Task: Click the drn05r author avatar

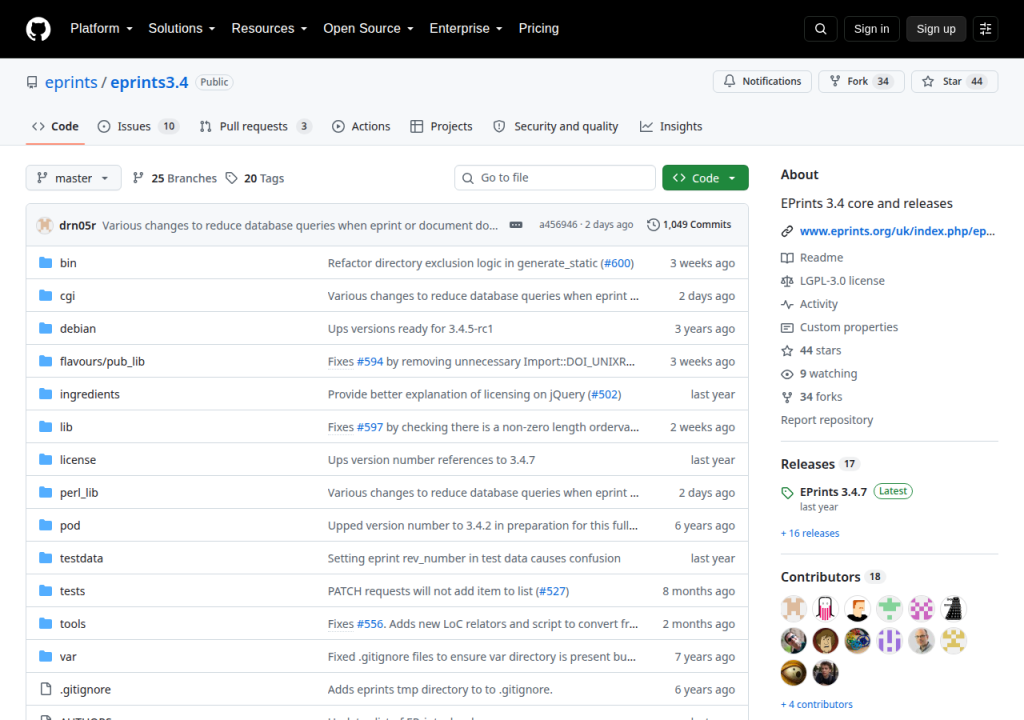Action: [44, 225]
